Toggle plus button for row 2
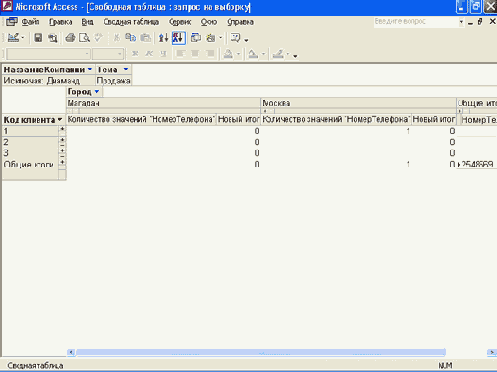Screen dimensions: 497x372 point(62,140)
